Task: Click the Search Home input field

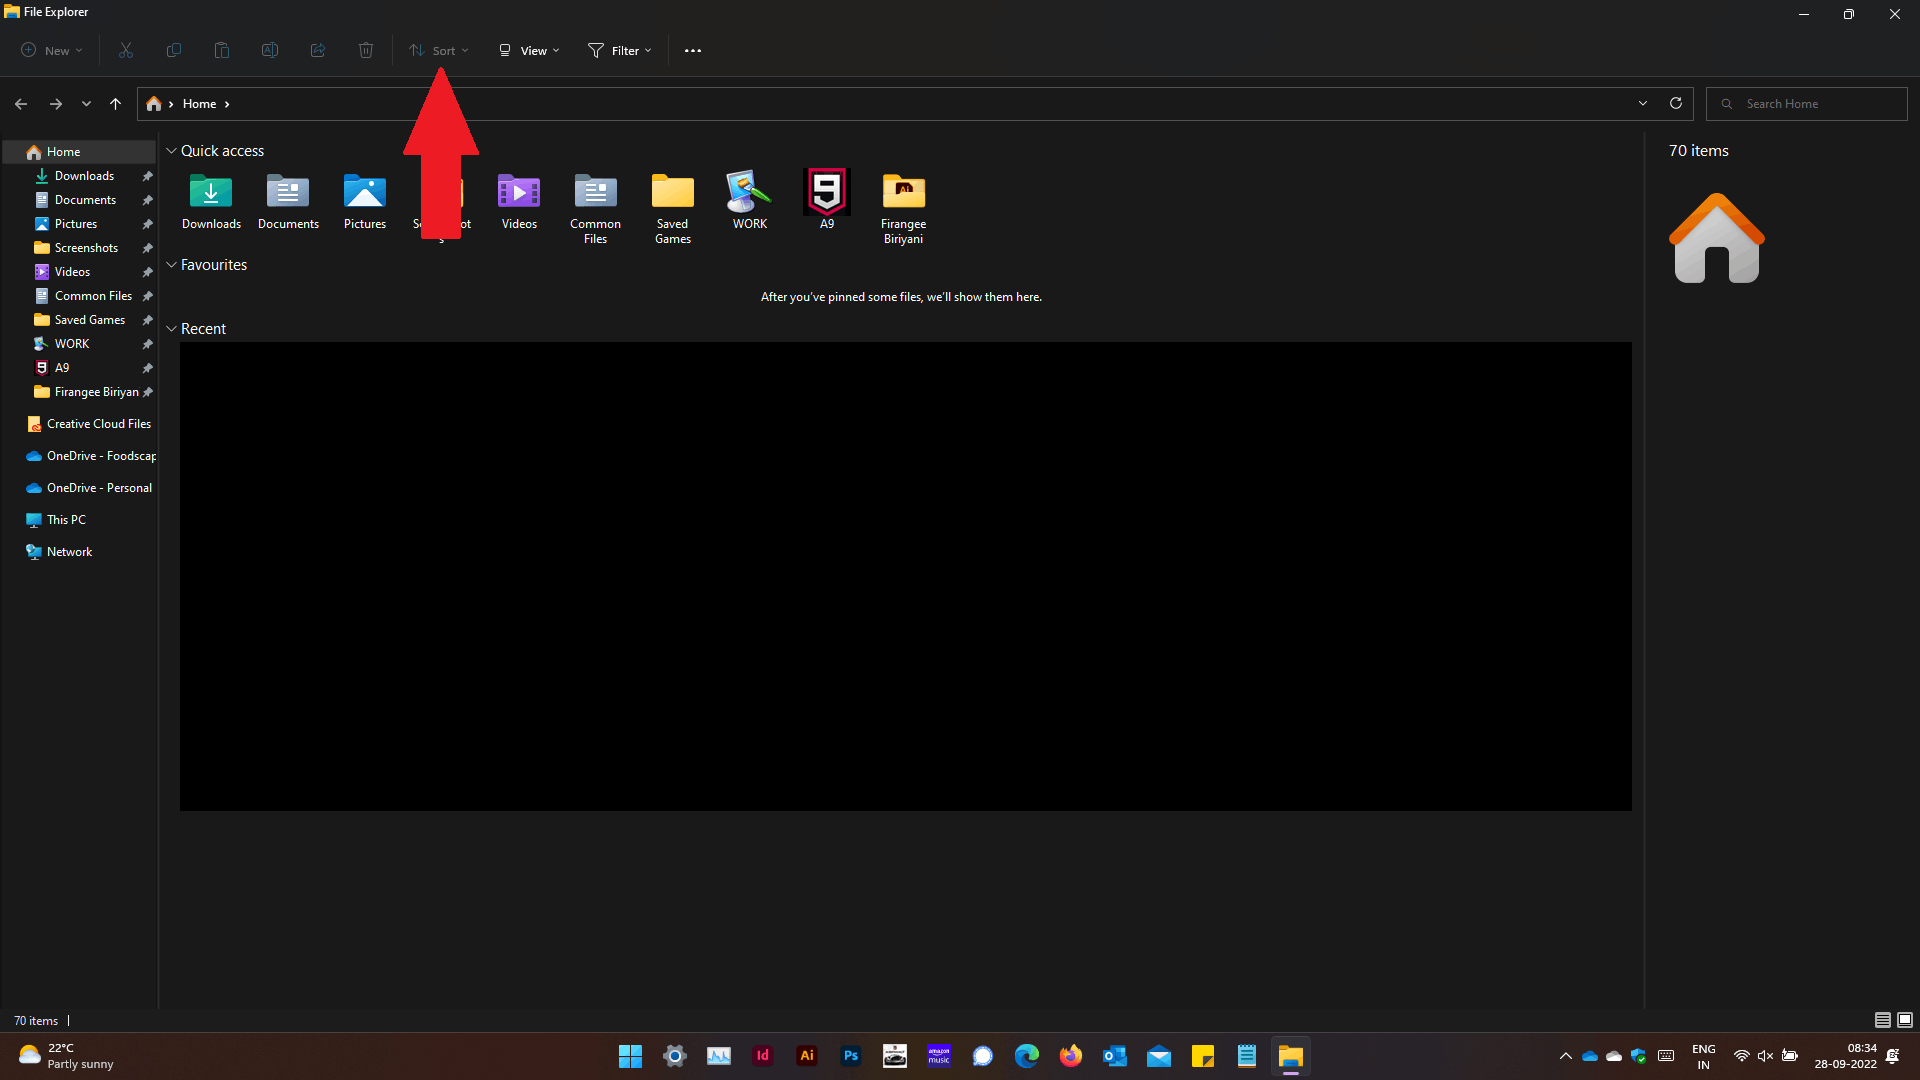Action: (x=1807, y=104)
